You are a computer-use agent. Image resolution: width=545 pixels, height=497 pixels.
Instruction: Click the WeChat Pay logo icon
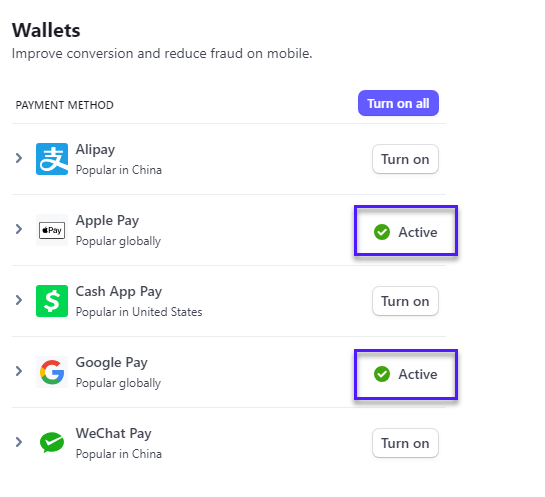(x=52, y=442)
